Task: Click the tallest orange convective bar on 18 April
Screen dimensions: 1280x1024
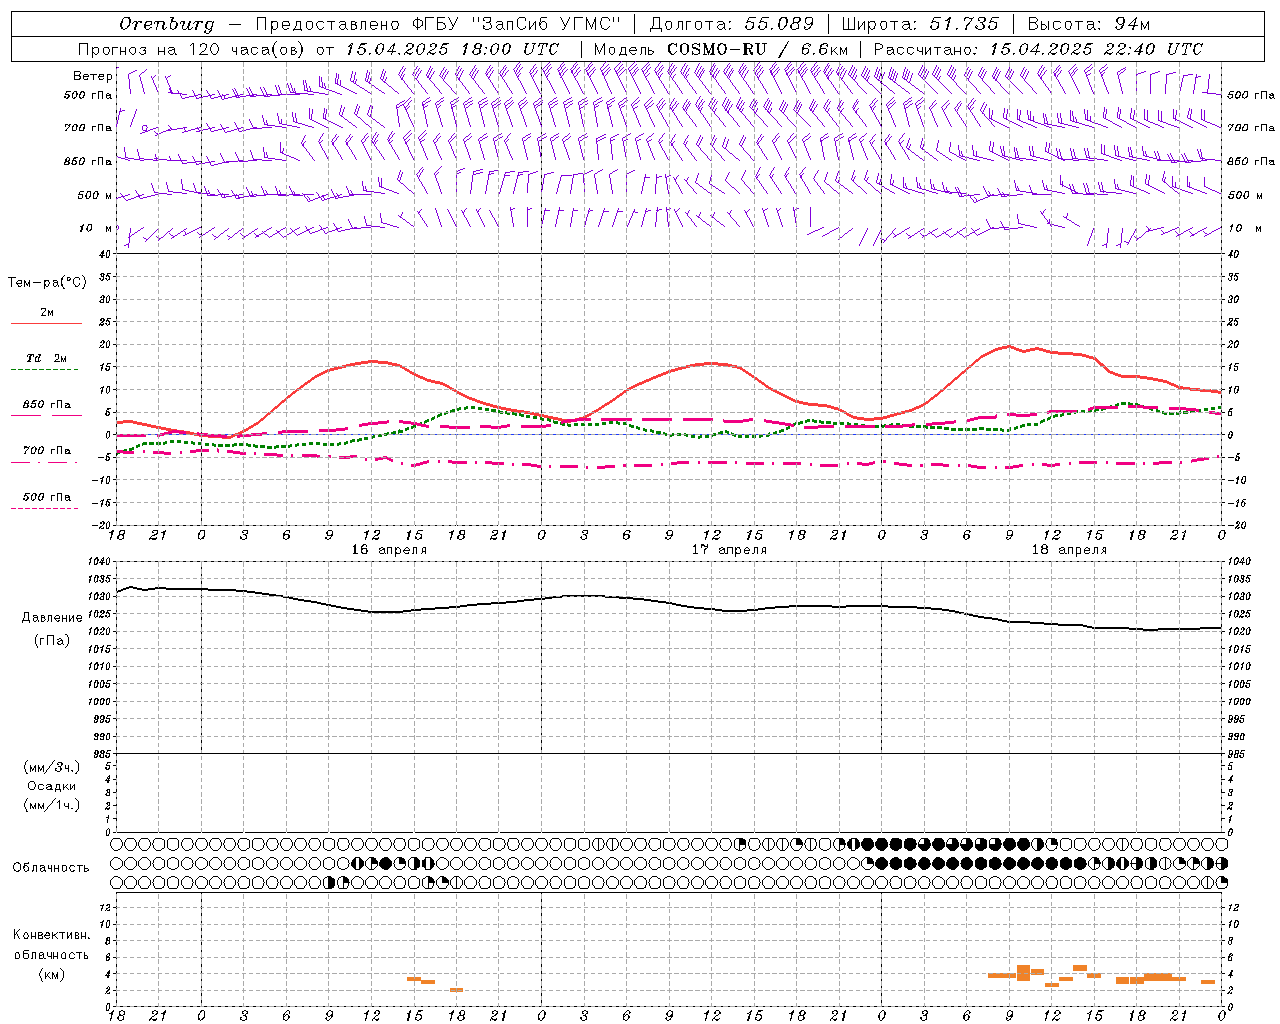Action: click(1024, 973)
